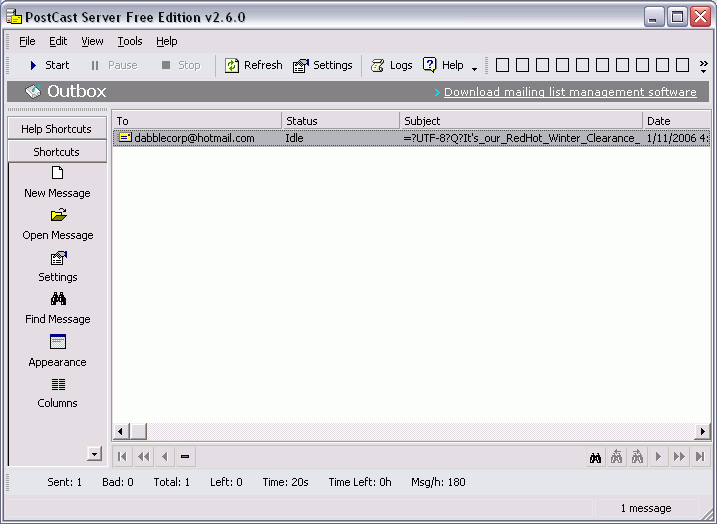Open Settings from the Shortcuts sidebar
717x524 pixels.
pos(58,267)
